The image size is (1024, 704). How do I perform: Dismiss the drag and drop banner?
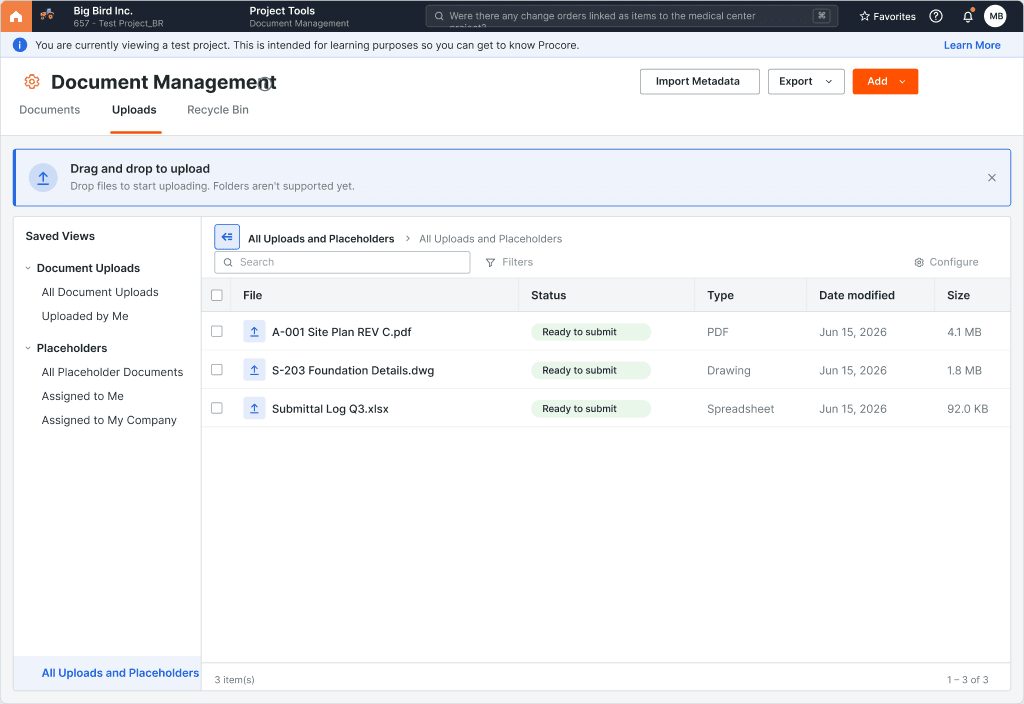tap(991, 178)
